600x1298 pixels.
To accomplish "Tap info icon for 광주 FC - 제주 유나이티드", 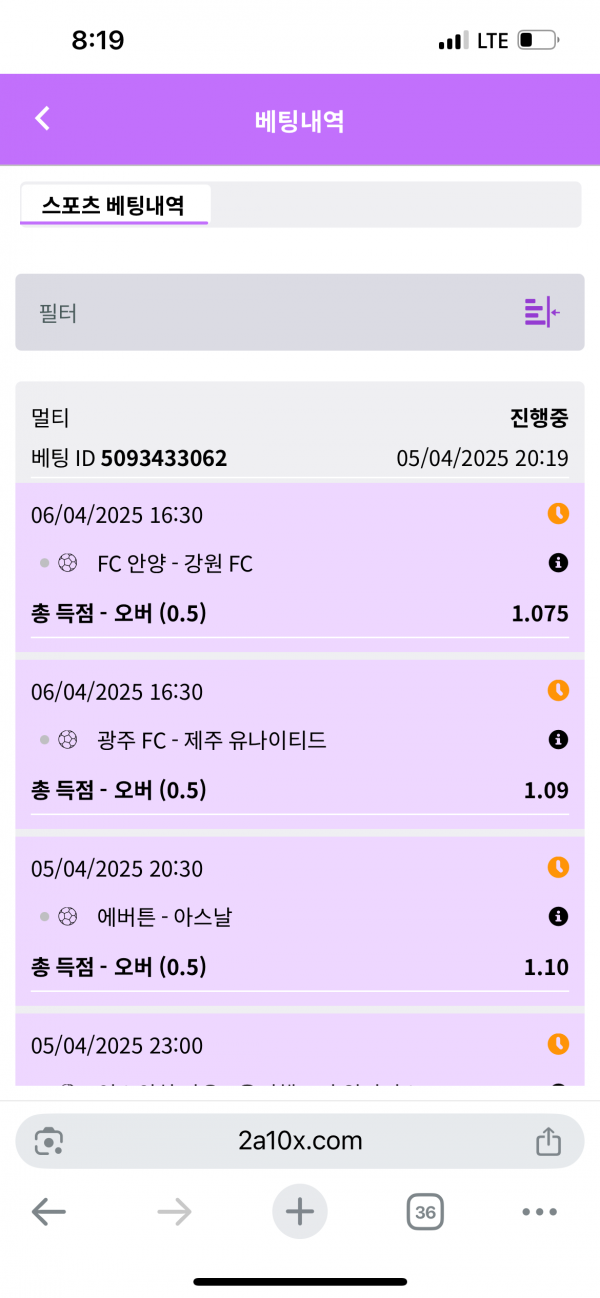I will (558, 740).
